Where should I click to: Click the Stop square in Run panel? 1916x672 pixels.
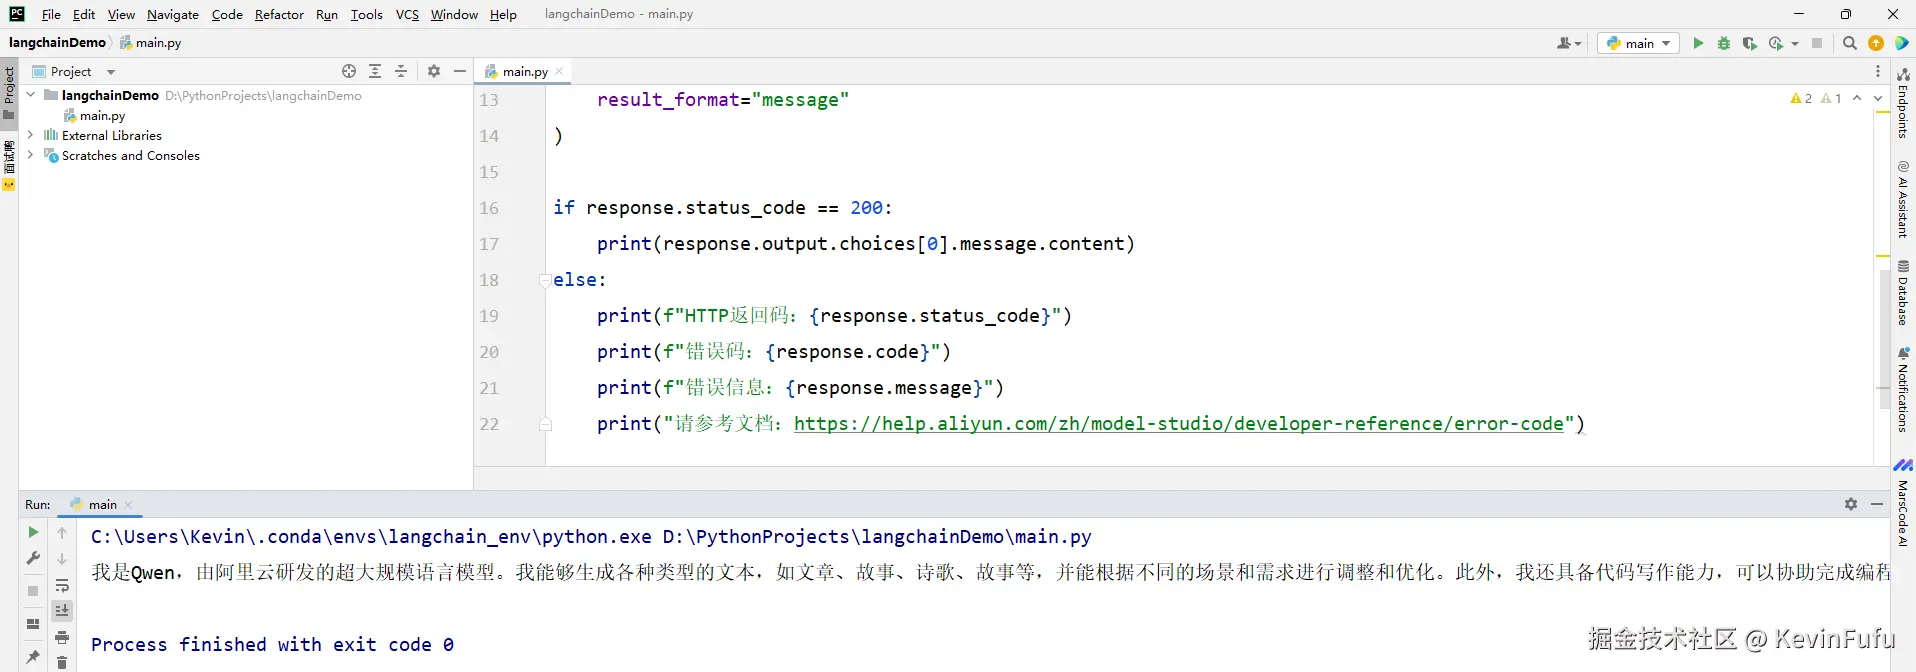point(33,591)
